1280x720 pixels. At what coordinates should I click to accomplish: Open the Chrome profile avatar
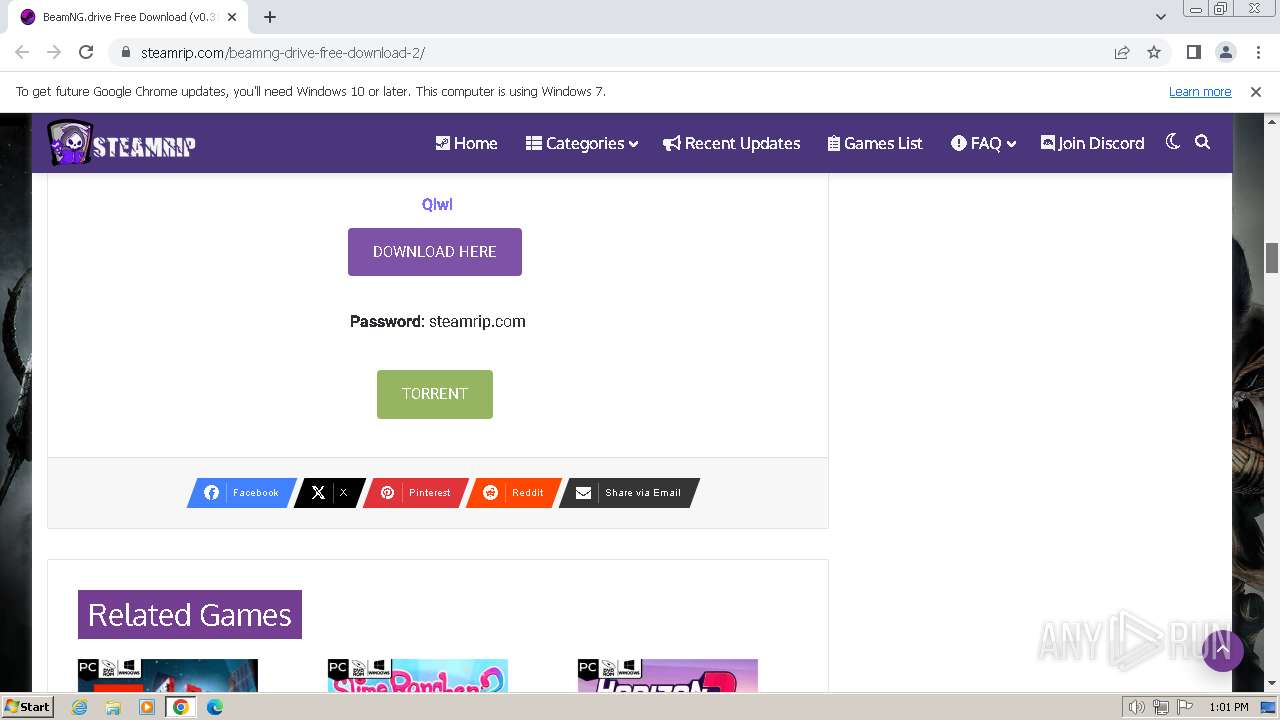click(1225, 52)
